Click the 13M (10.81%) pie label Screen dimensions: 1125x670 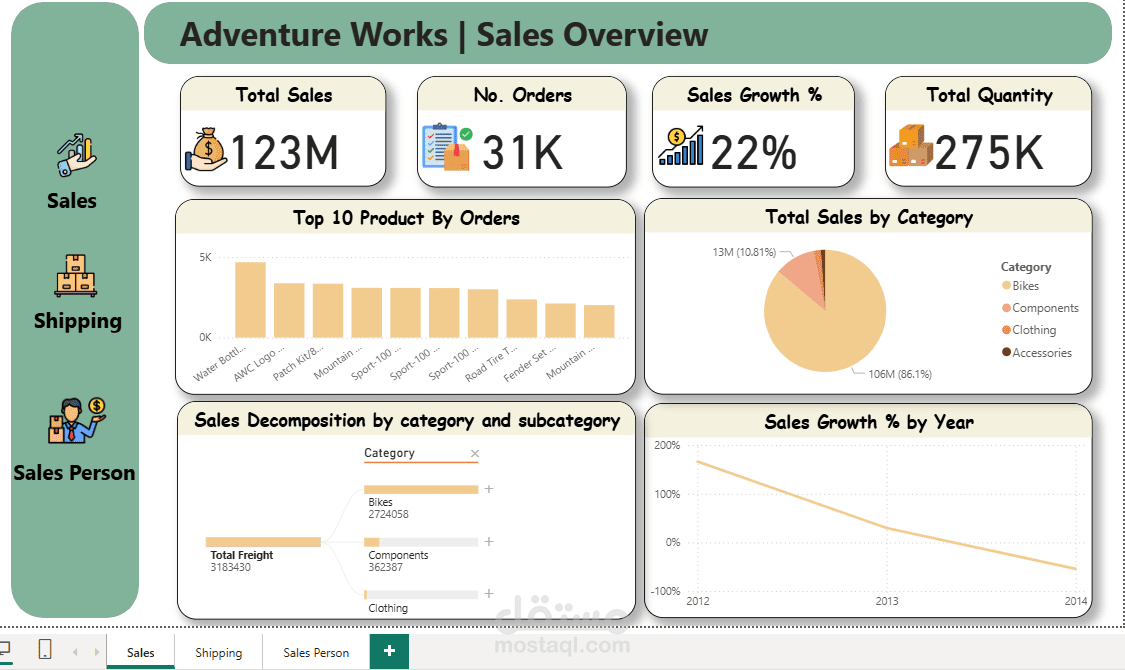pyautogui.click(x=744, y=252)
